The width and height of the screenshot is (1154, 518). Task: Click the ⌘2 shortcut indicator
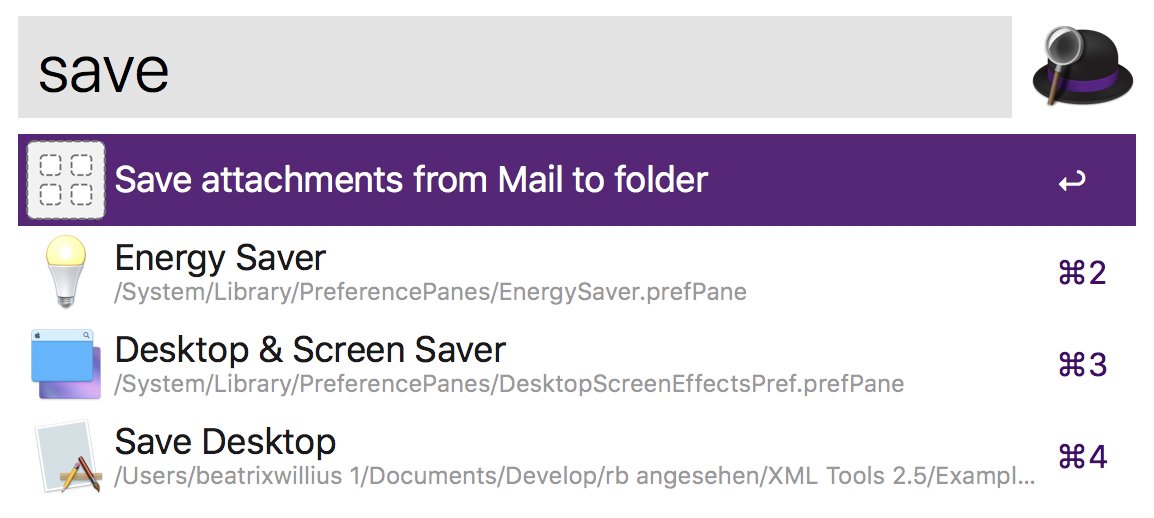tap(1082, 273)
